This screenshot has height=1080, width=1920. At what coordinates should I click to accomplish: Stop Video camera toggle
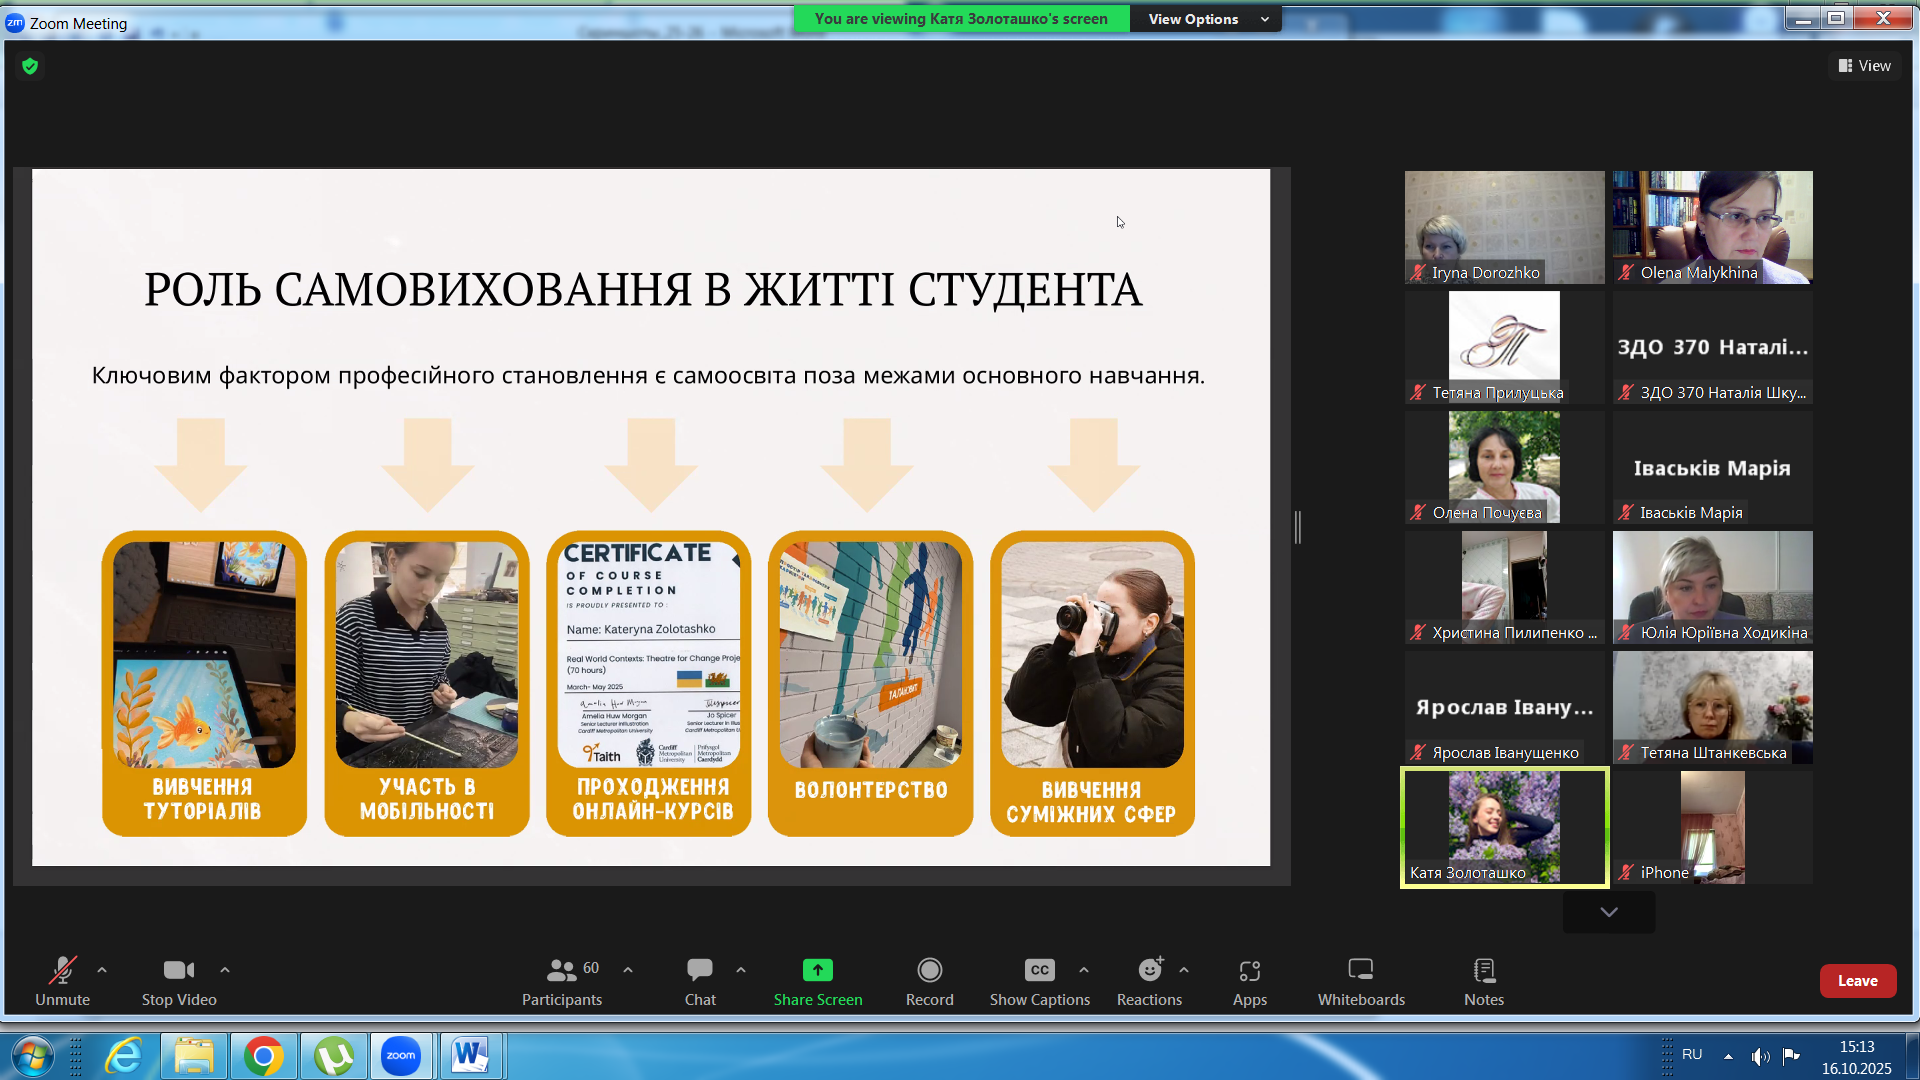click(179, 981)
